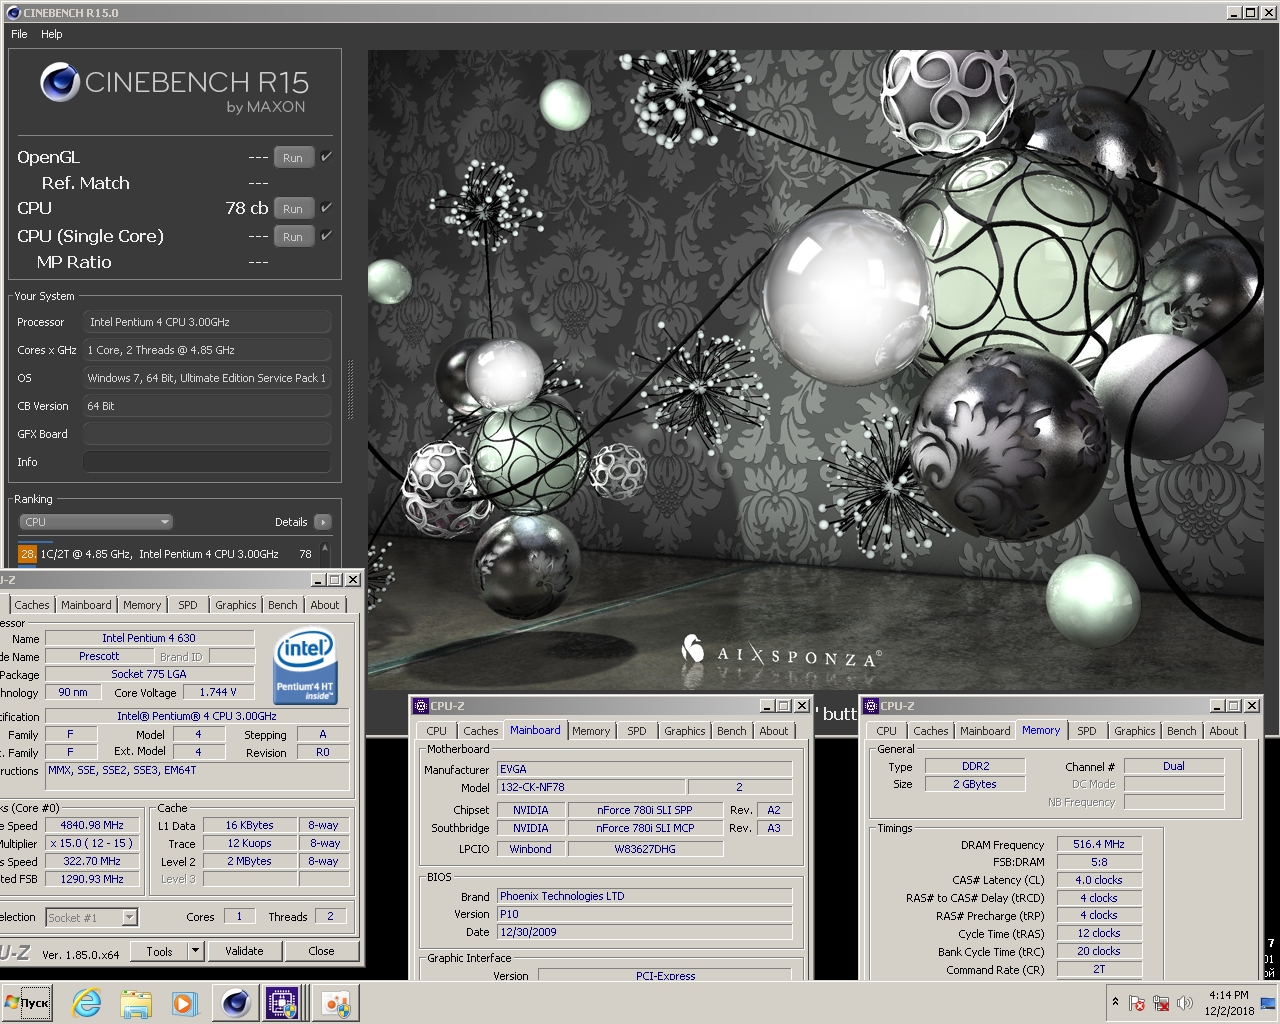
Task: Switch to SPD tab in Memory CPU-Z window
Action: pyautogui.click(x=1087, y=731)
